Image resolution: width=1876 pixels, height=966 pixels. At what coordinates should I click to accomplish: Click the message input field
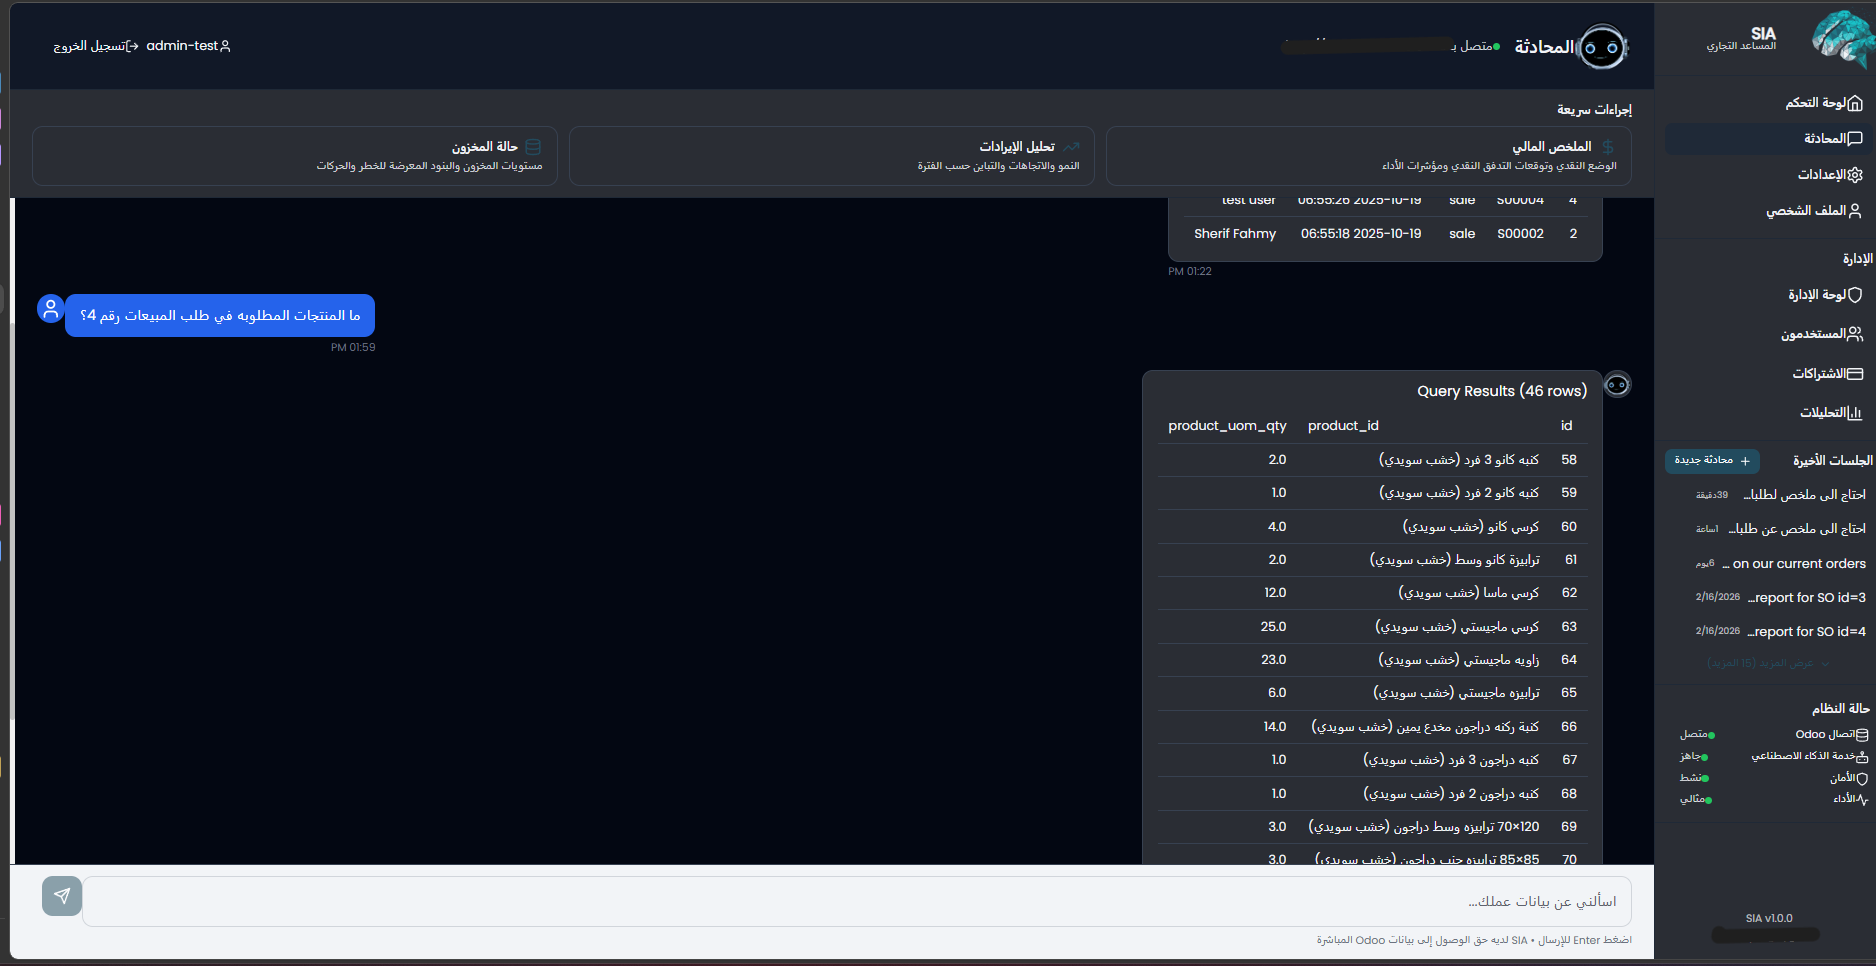[x=857, y=901]
